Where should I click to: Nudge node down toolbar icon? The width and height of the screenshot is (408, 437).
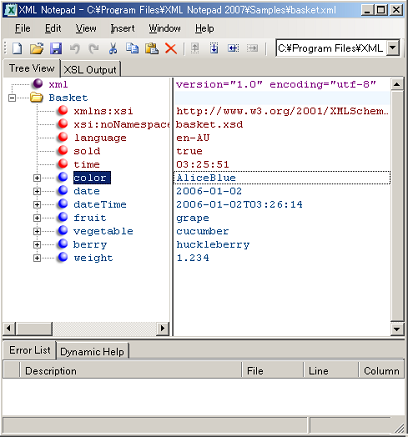coord(214,48)
